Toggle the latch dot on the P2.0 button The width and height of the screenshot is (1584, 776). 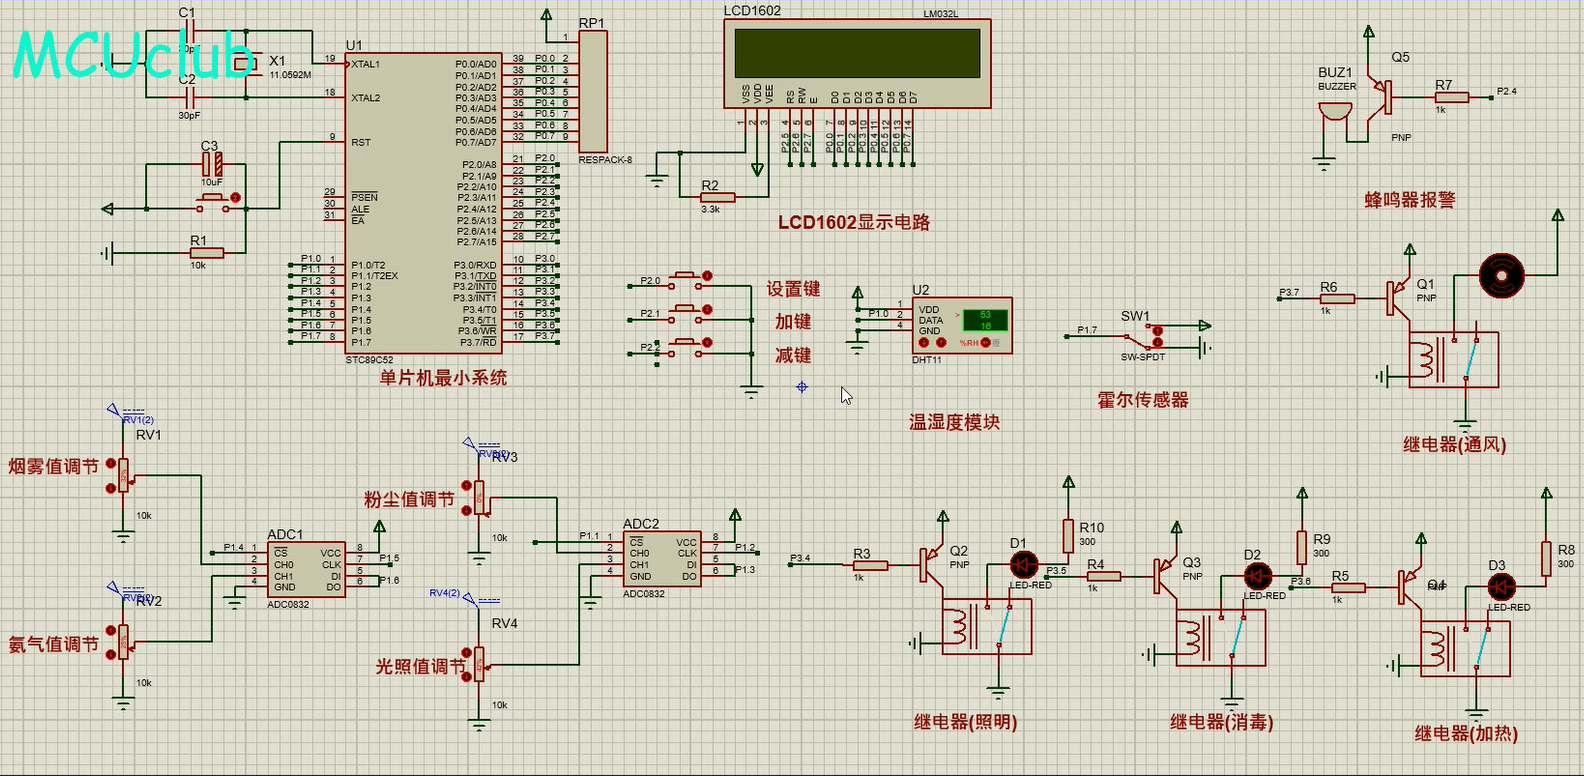point(707,276)
